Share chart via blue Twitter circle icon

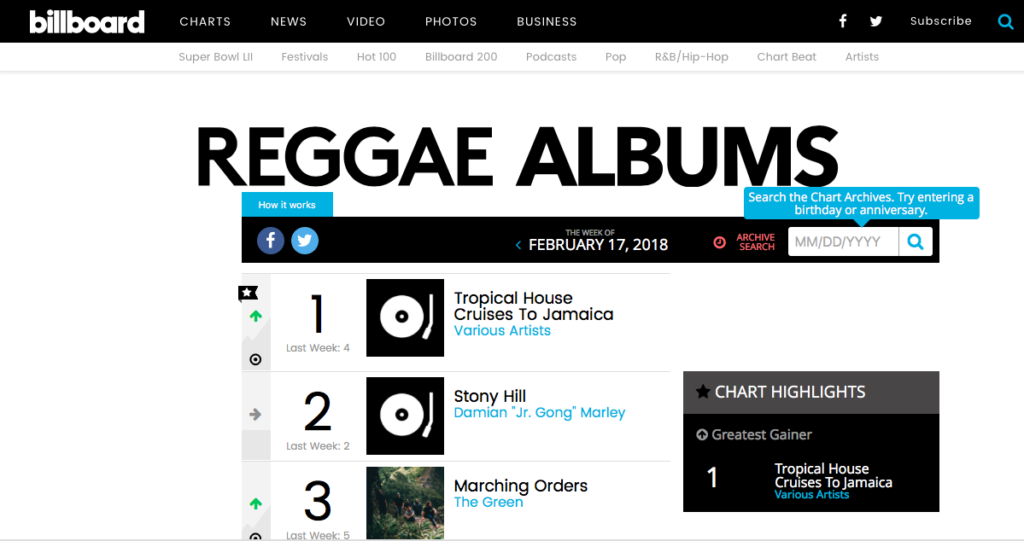[304, 240]
